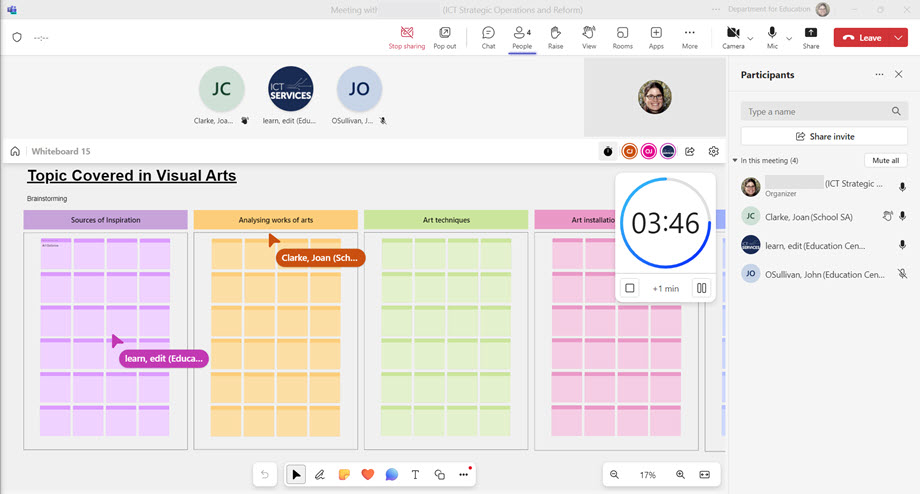This screenshot has width=920, height=494.
Task: Add +1 min to timer
Action: [665, 289]
